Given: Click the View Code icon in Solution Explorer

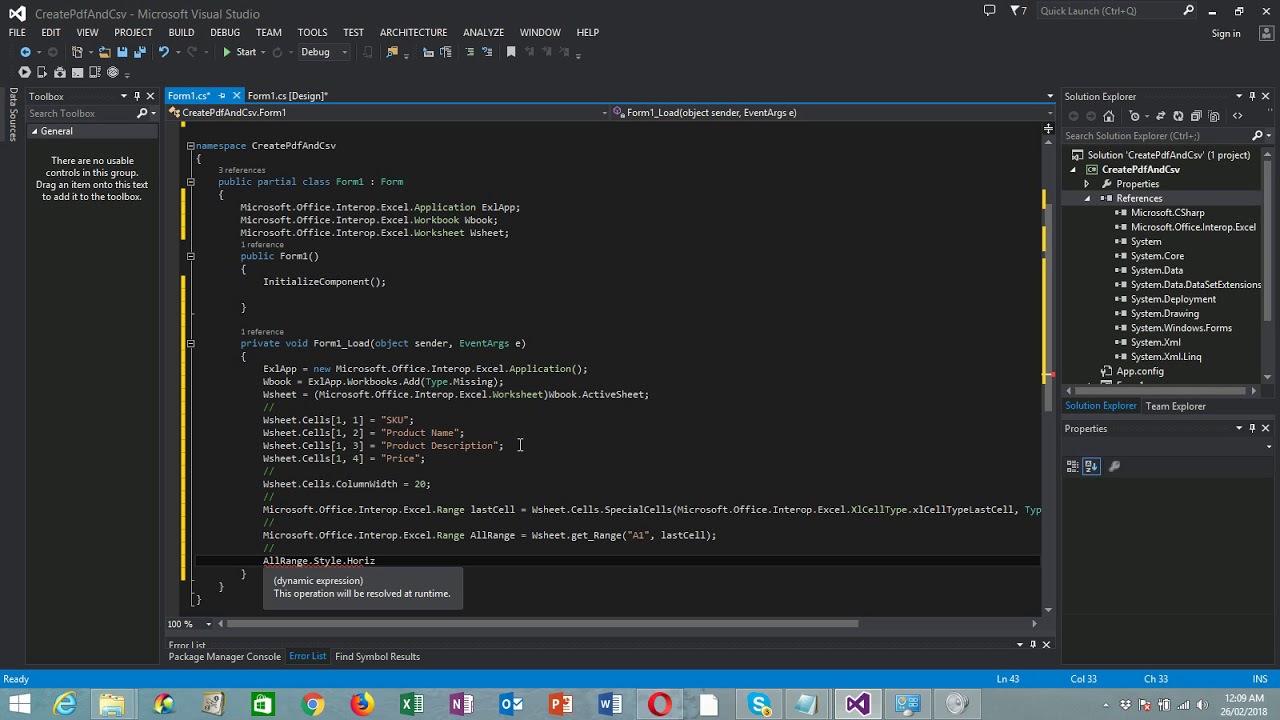Looking at the screenshot, I should pyautogui.click(x=1238, y=116).
